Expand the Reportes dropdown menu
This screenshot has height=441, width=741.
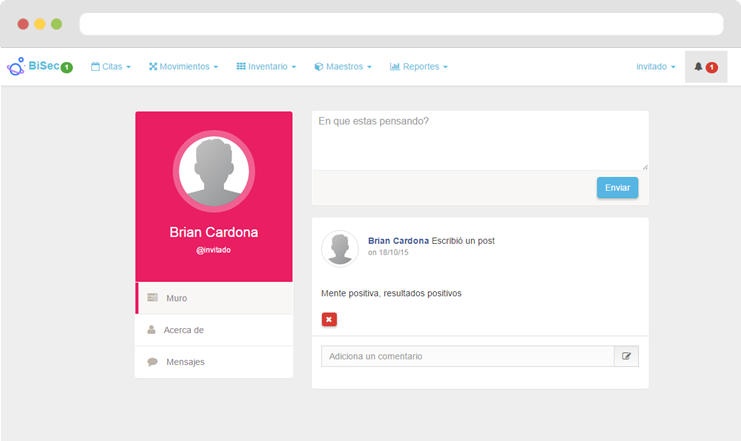tap(418, 67)
